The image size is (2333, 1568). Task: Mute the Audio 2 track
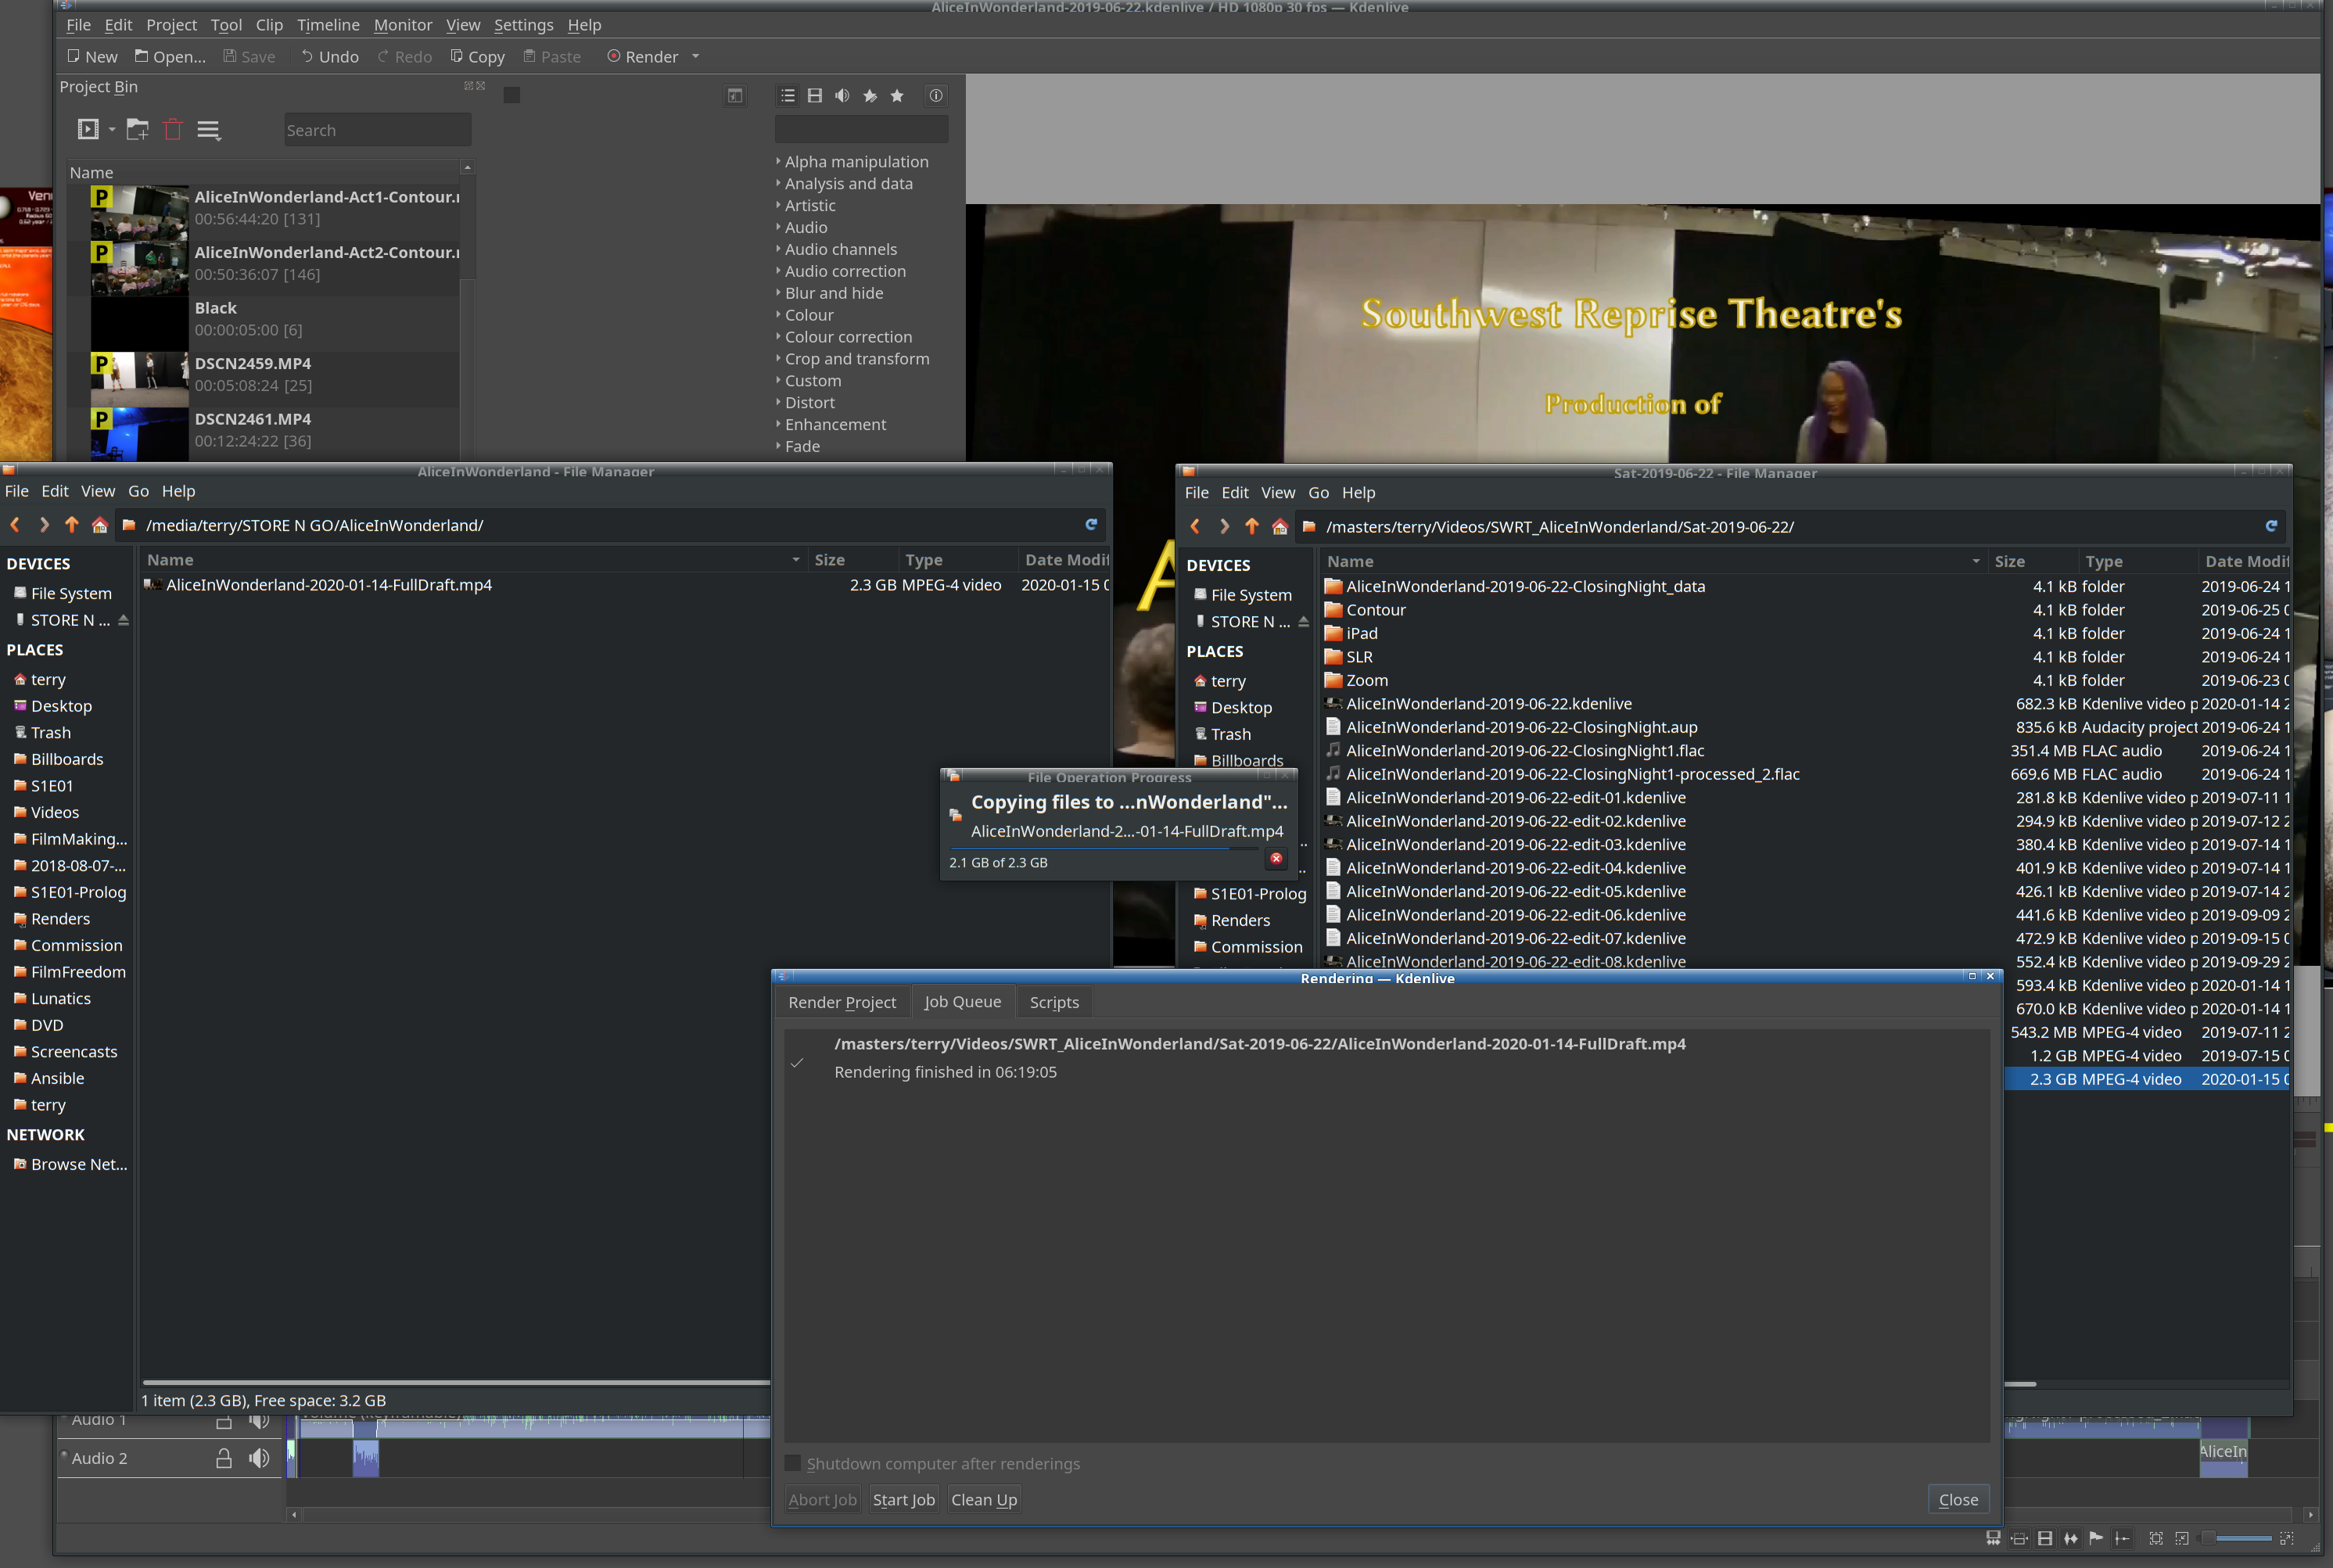tap(259, 1458)
